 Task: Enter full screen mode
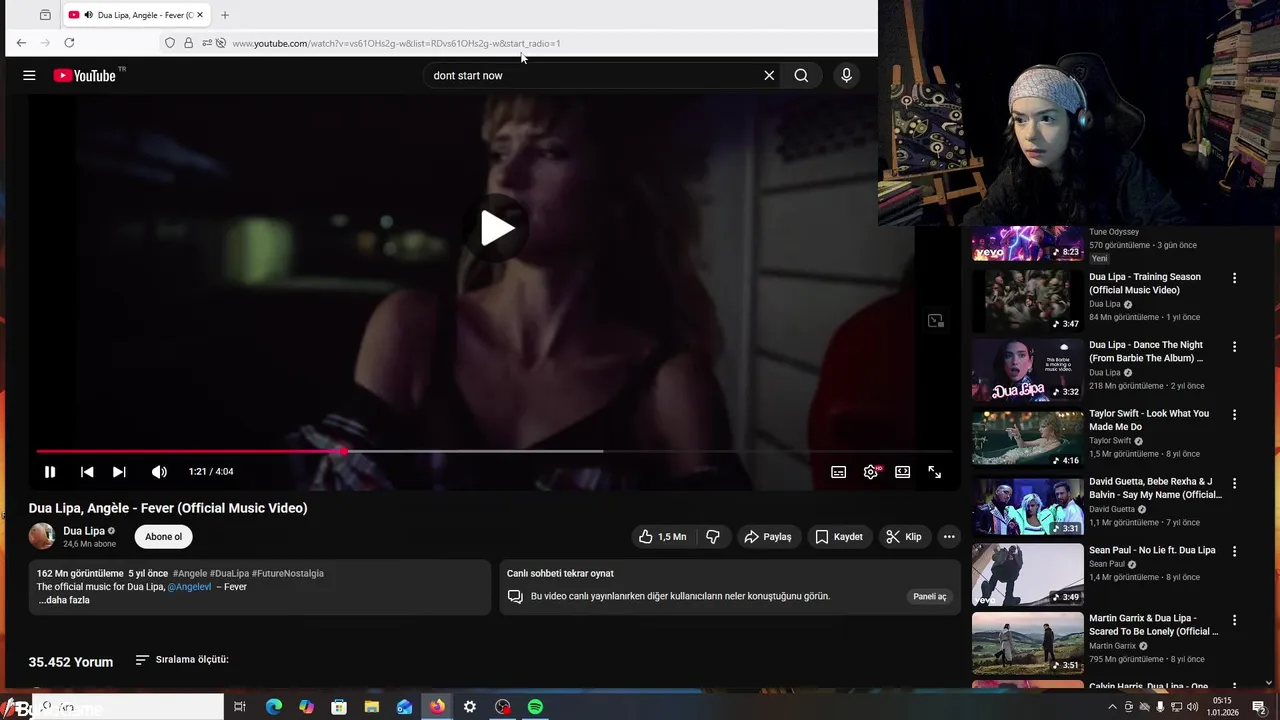pos(935,472)
